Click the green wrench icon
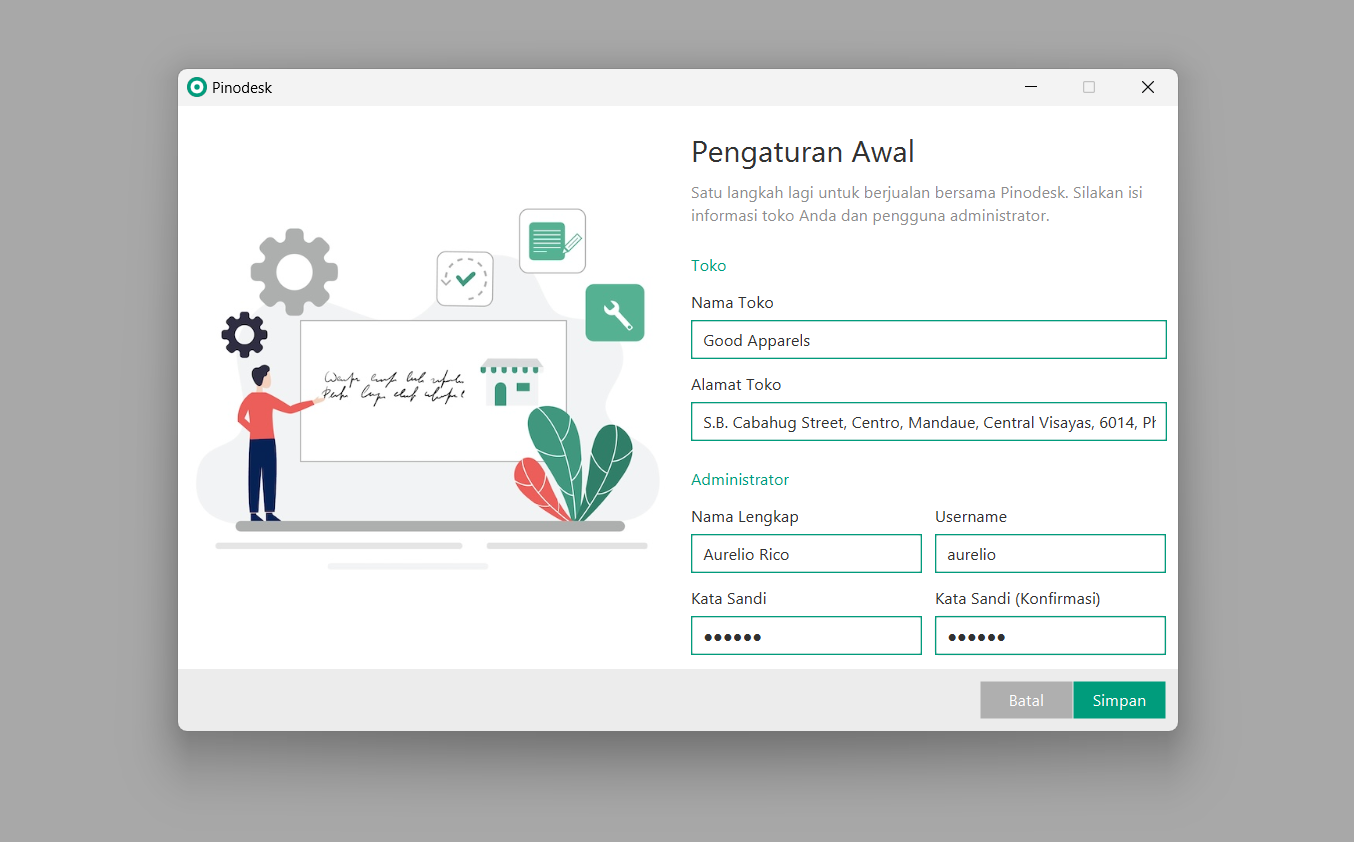1354x842 pixels. (x=615, y=313)
